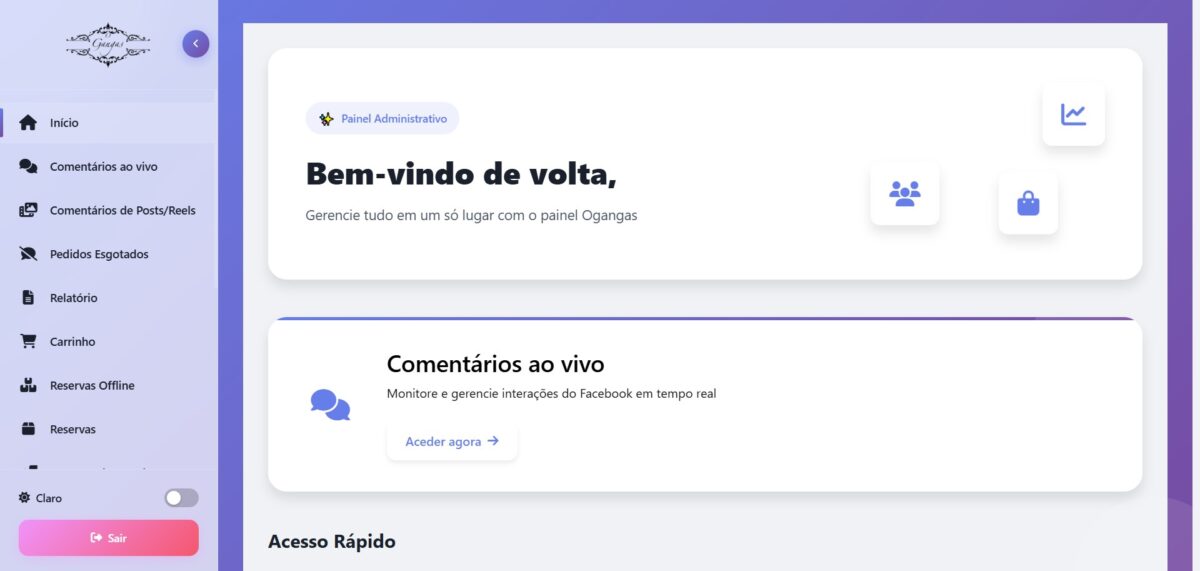Click the chat bubbles icon for Comentários ao vivo
The width and height of the screenshot is (1200, 571).
pos(28,167)
